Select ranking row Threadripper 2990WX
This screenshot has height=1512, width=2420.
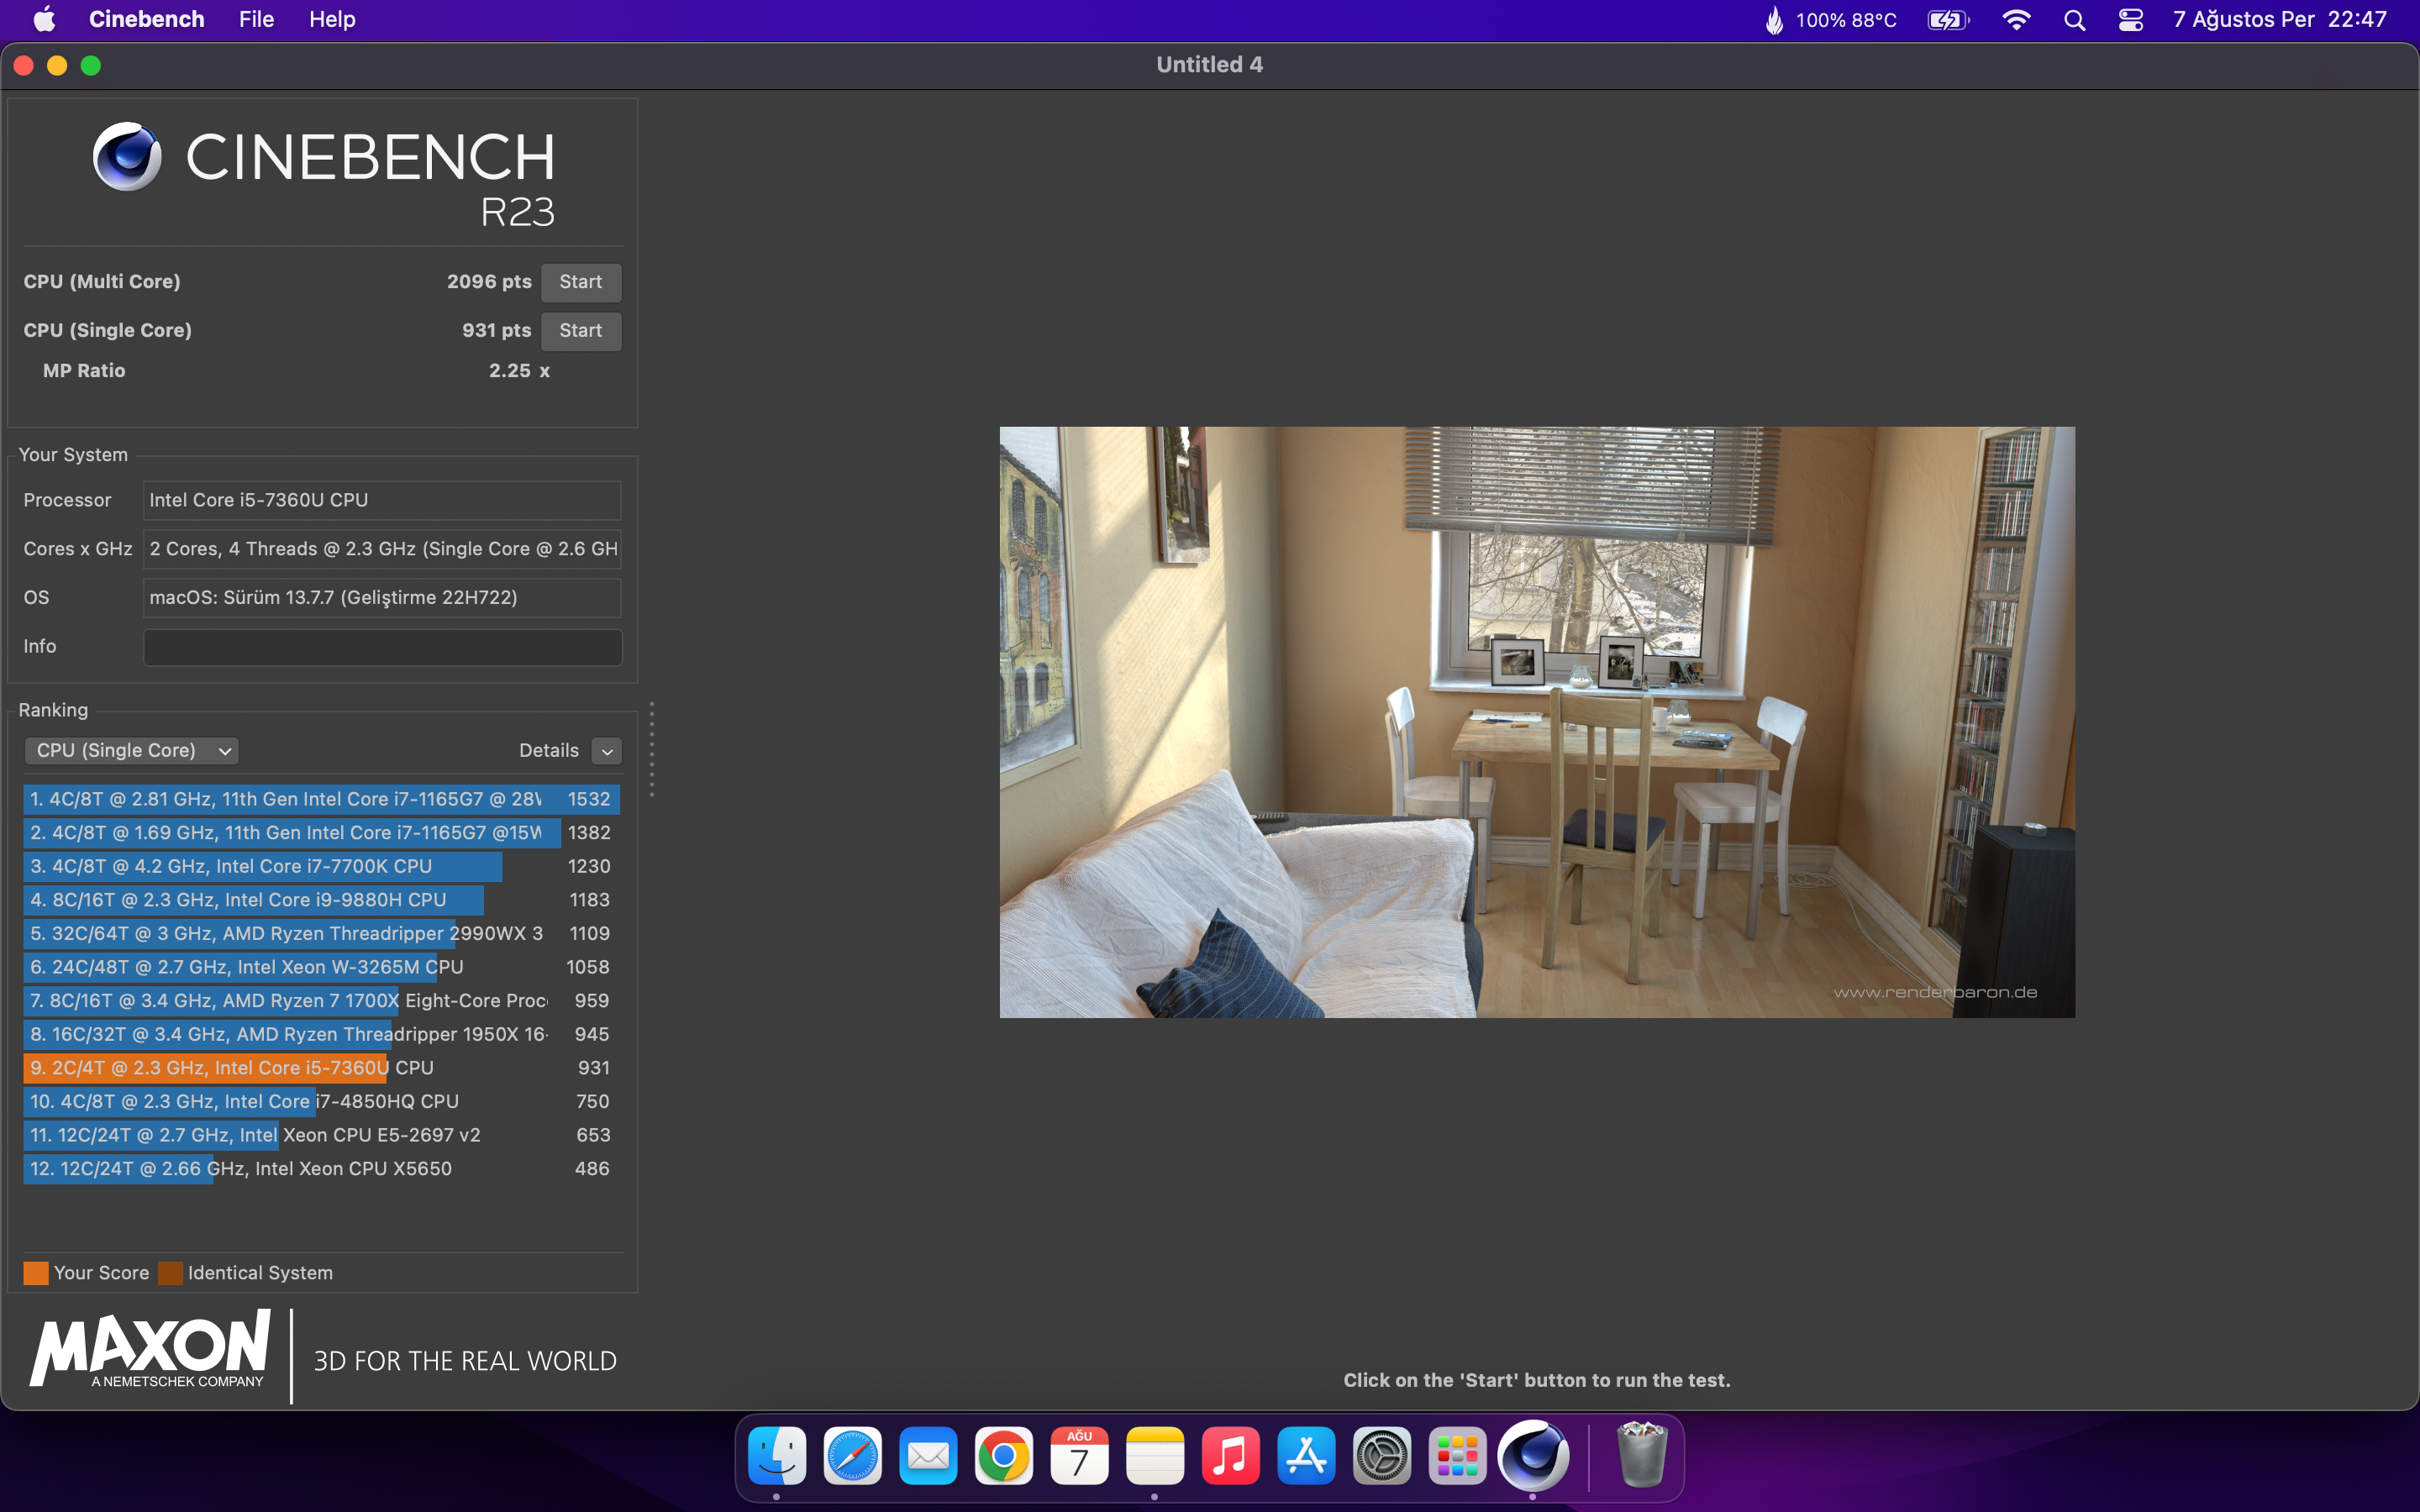[x=321, y=934]
